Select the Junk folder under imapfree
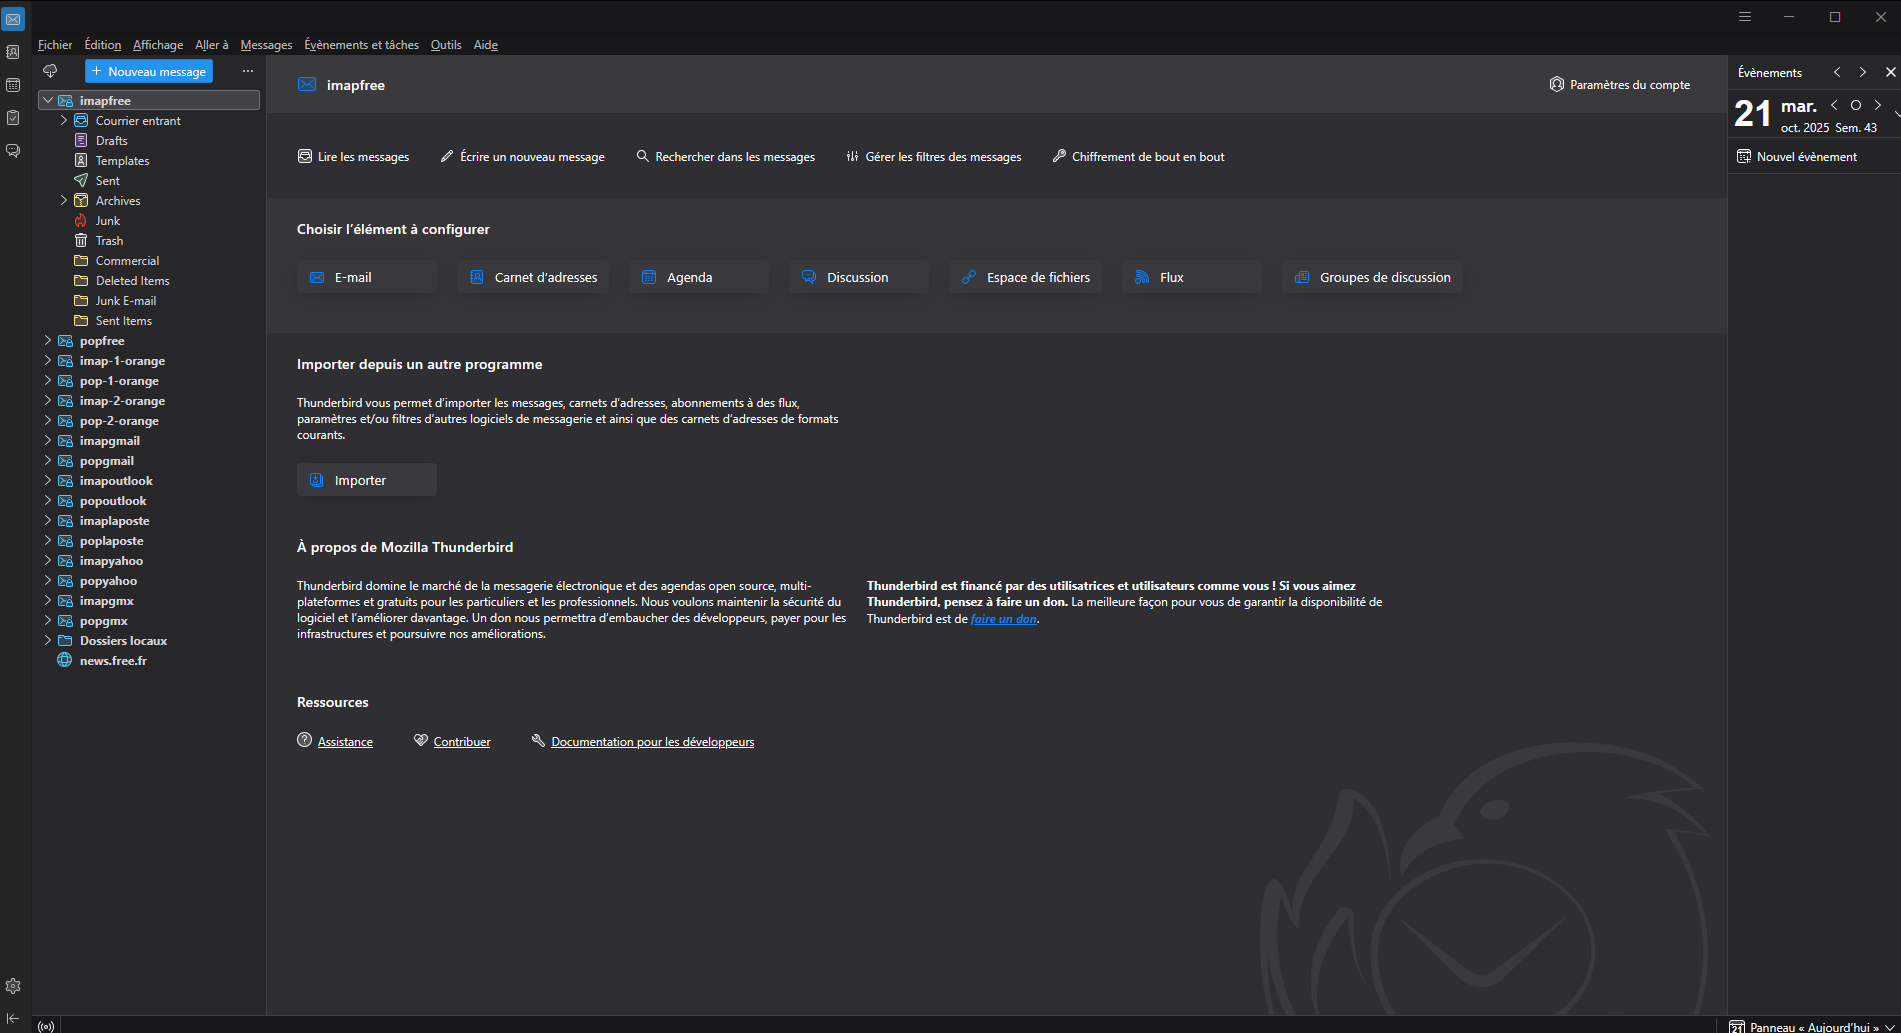The image size is (1901, 1033). click(x=107, y=221)
